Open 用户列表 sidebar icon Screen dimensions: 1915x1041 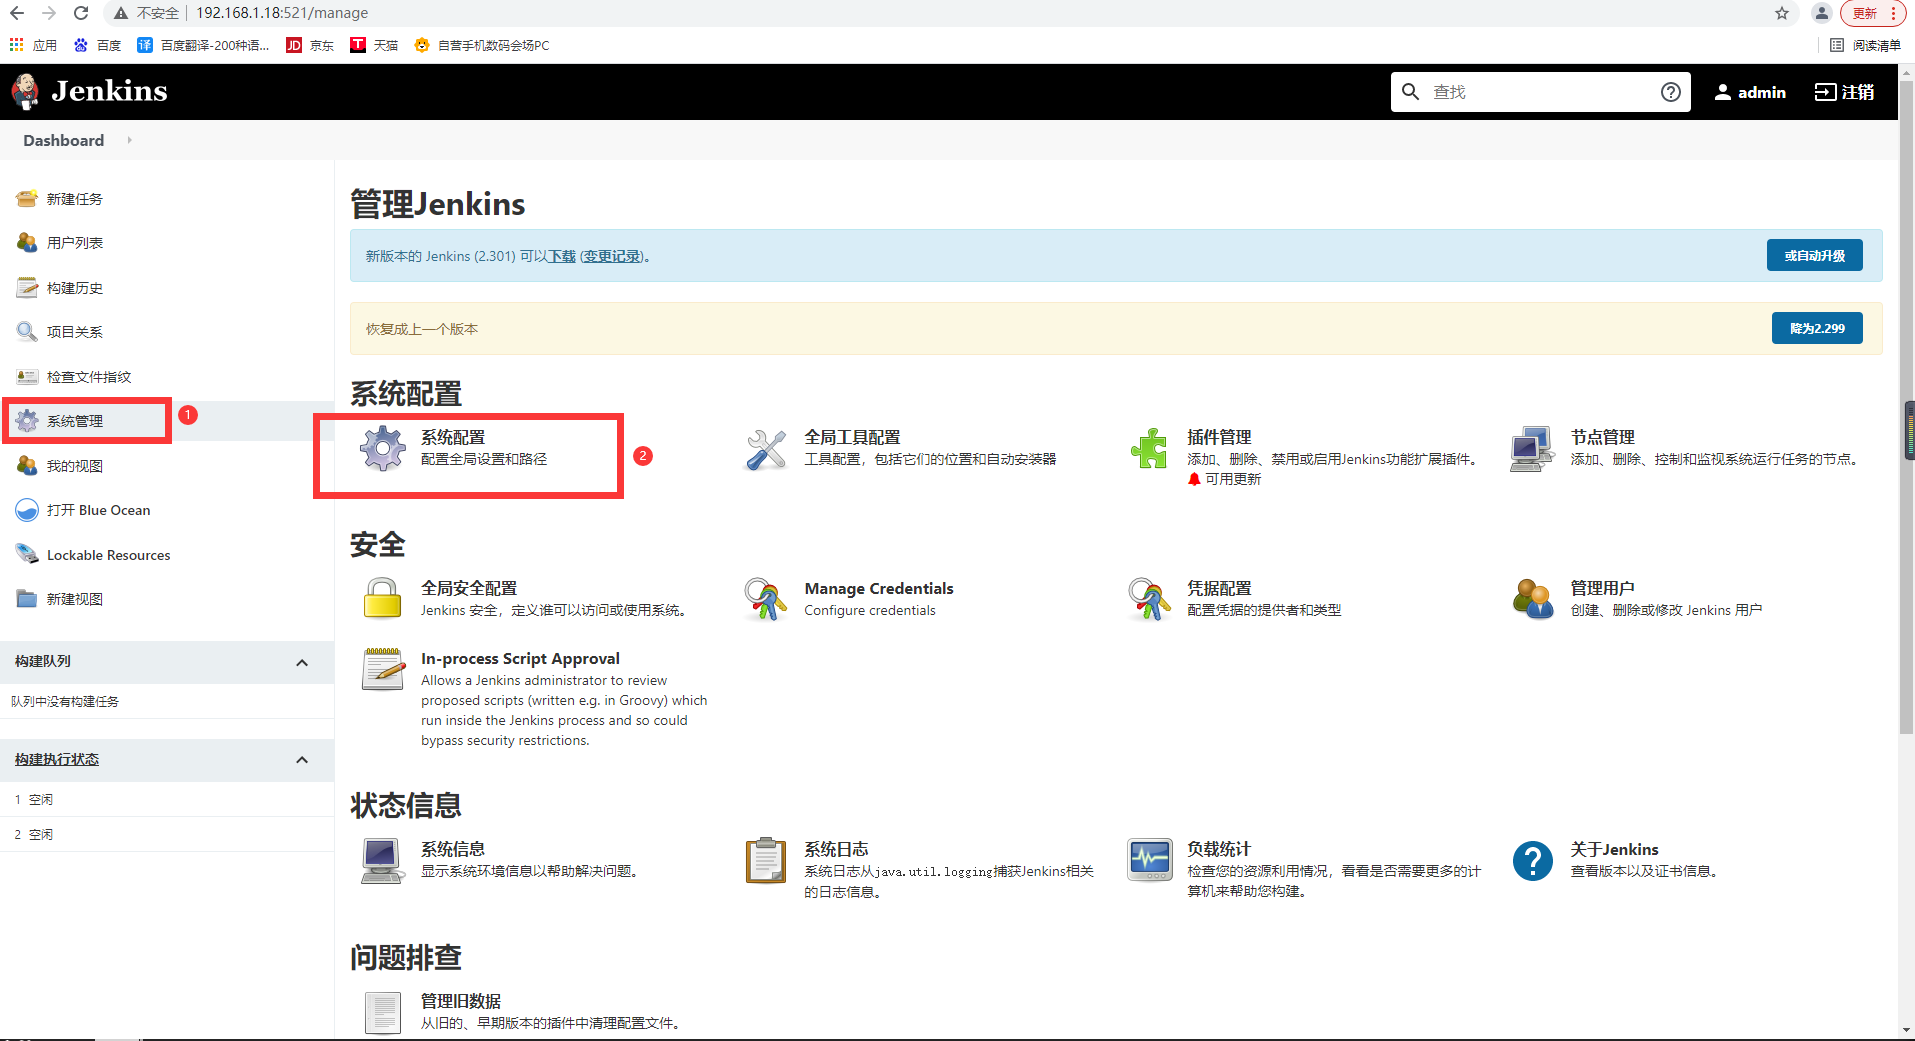(x=27, y=242)
